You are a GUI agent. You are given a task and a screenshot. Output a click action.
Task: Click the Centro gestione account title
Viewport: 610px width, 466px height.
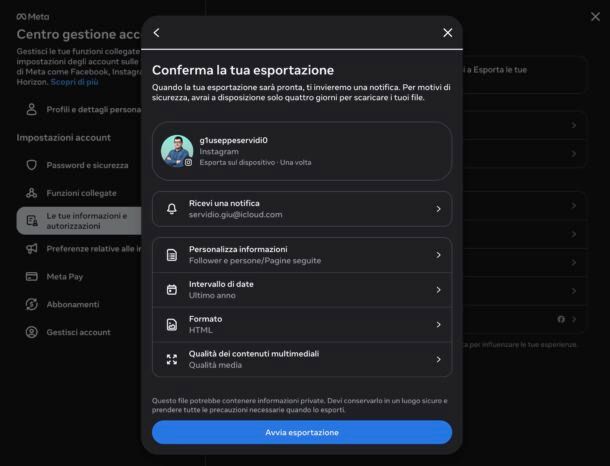point(78,35)
